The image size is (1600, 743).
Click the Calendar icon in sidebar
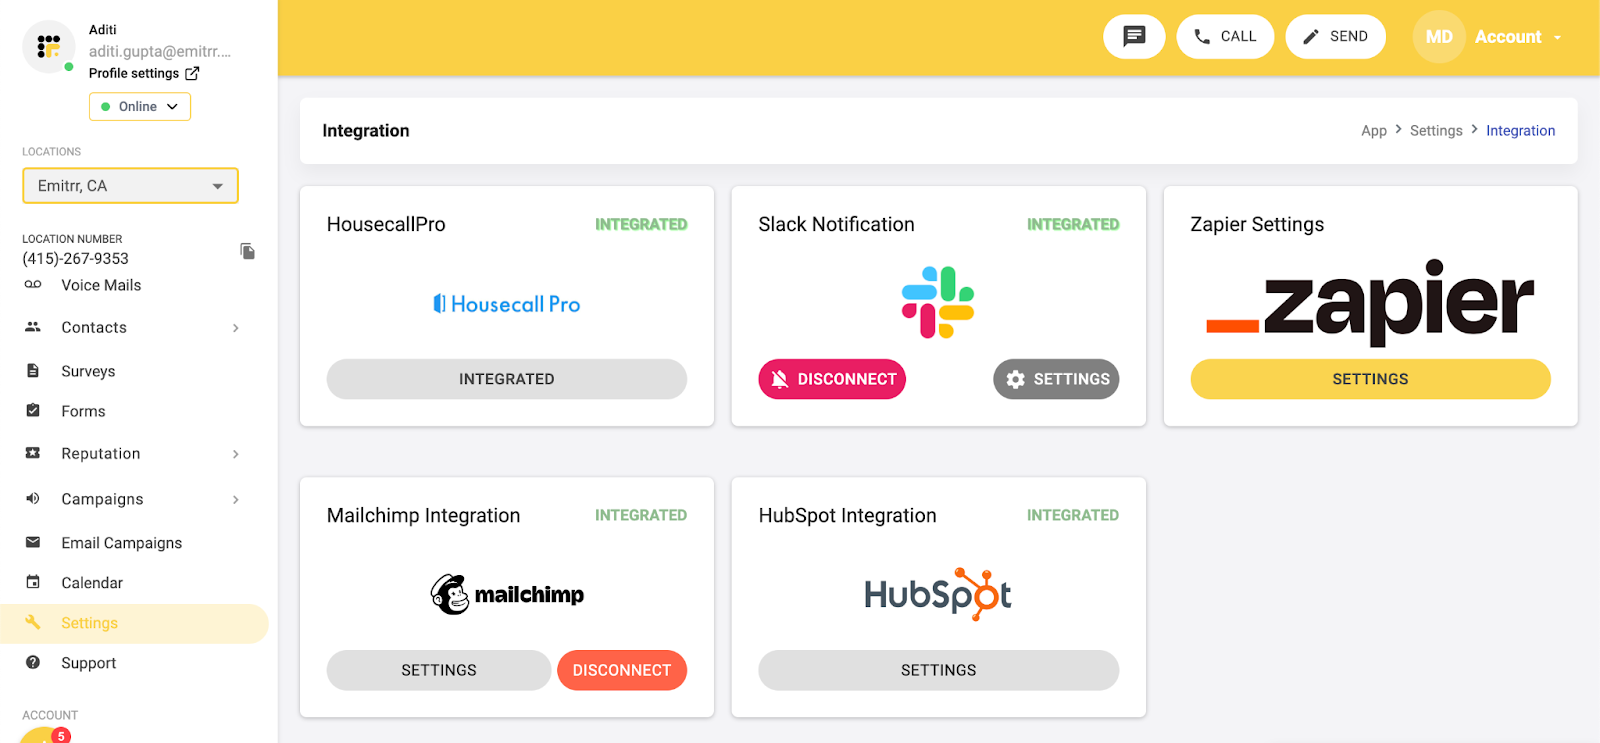[x=33, y=583]
